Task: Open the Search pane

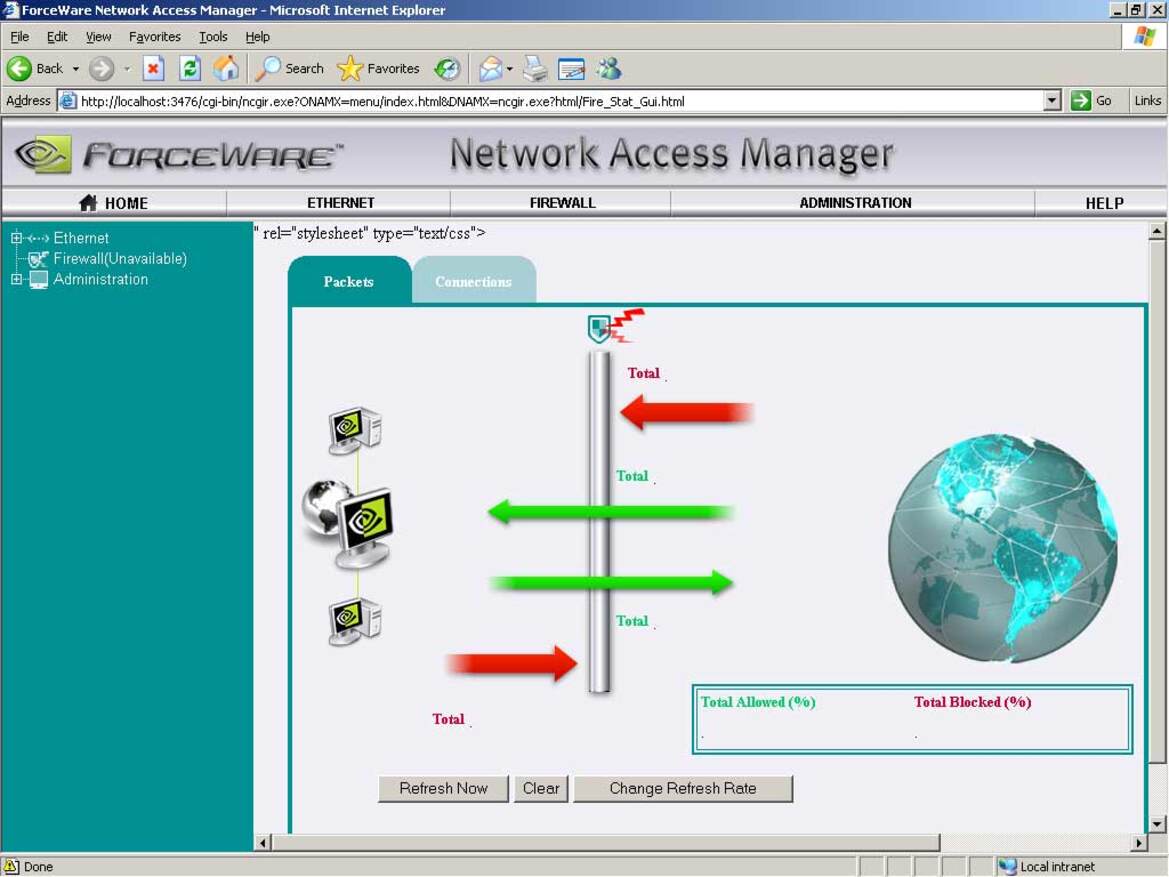Action: (289, 69)
